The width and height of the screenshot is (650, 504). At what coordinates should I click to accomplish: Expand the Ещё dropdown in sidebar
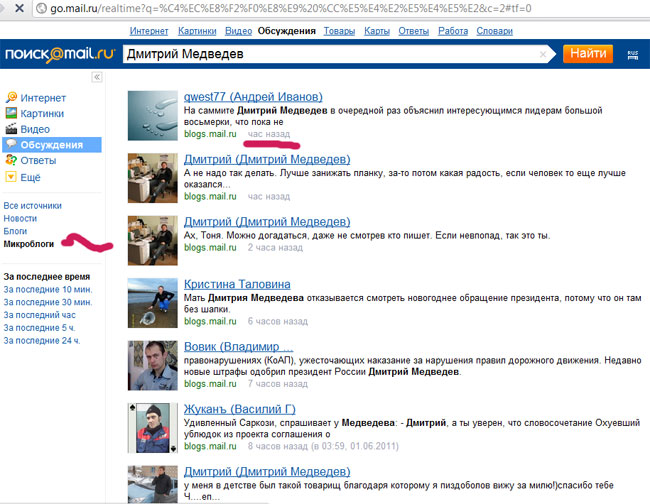click(x=11, y=177)
